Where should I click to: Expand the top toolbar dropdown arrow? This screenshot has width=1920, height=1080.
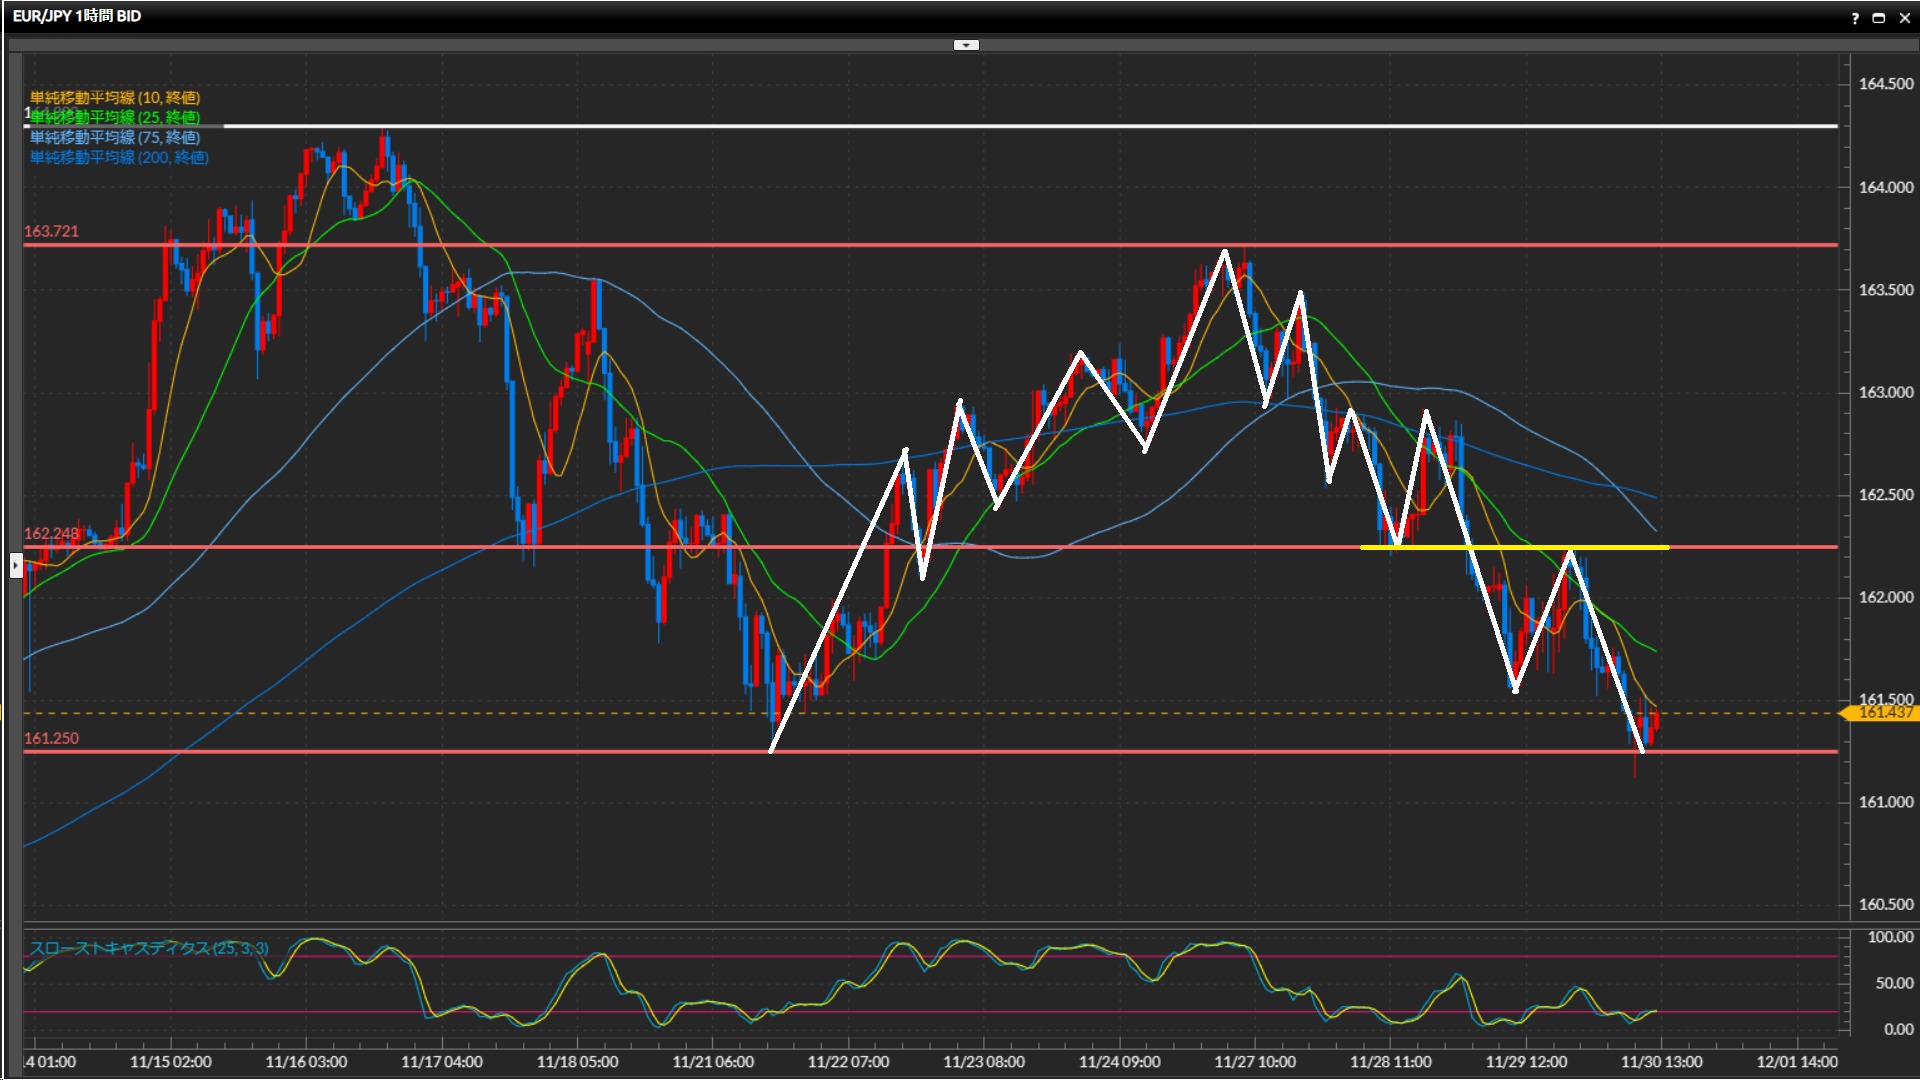(966, 45)
